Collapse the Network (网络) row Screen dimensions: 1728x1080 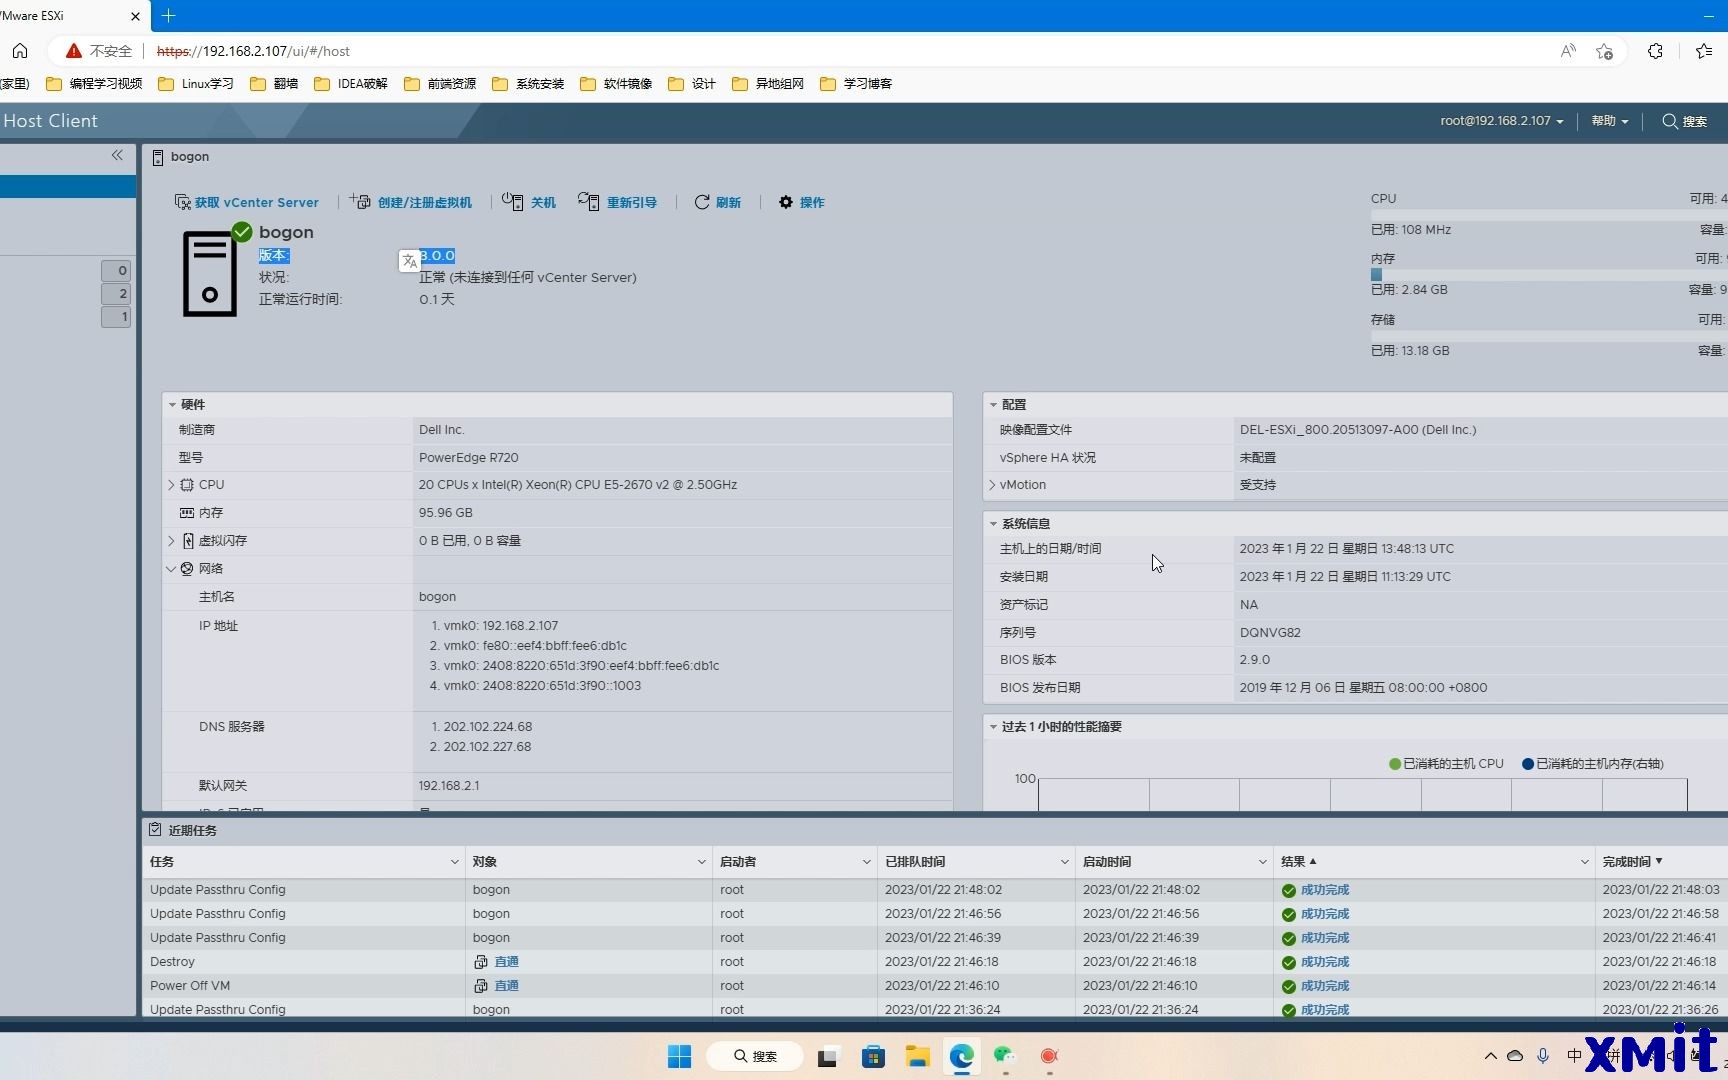pyautogui.click(x=171, y=569)
